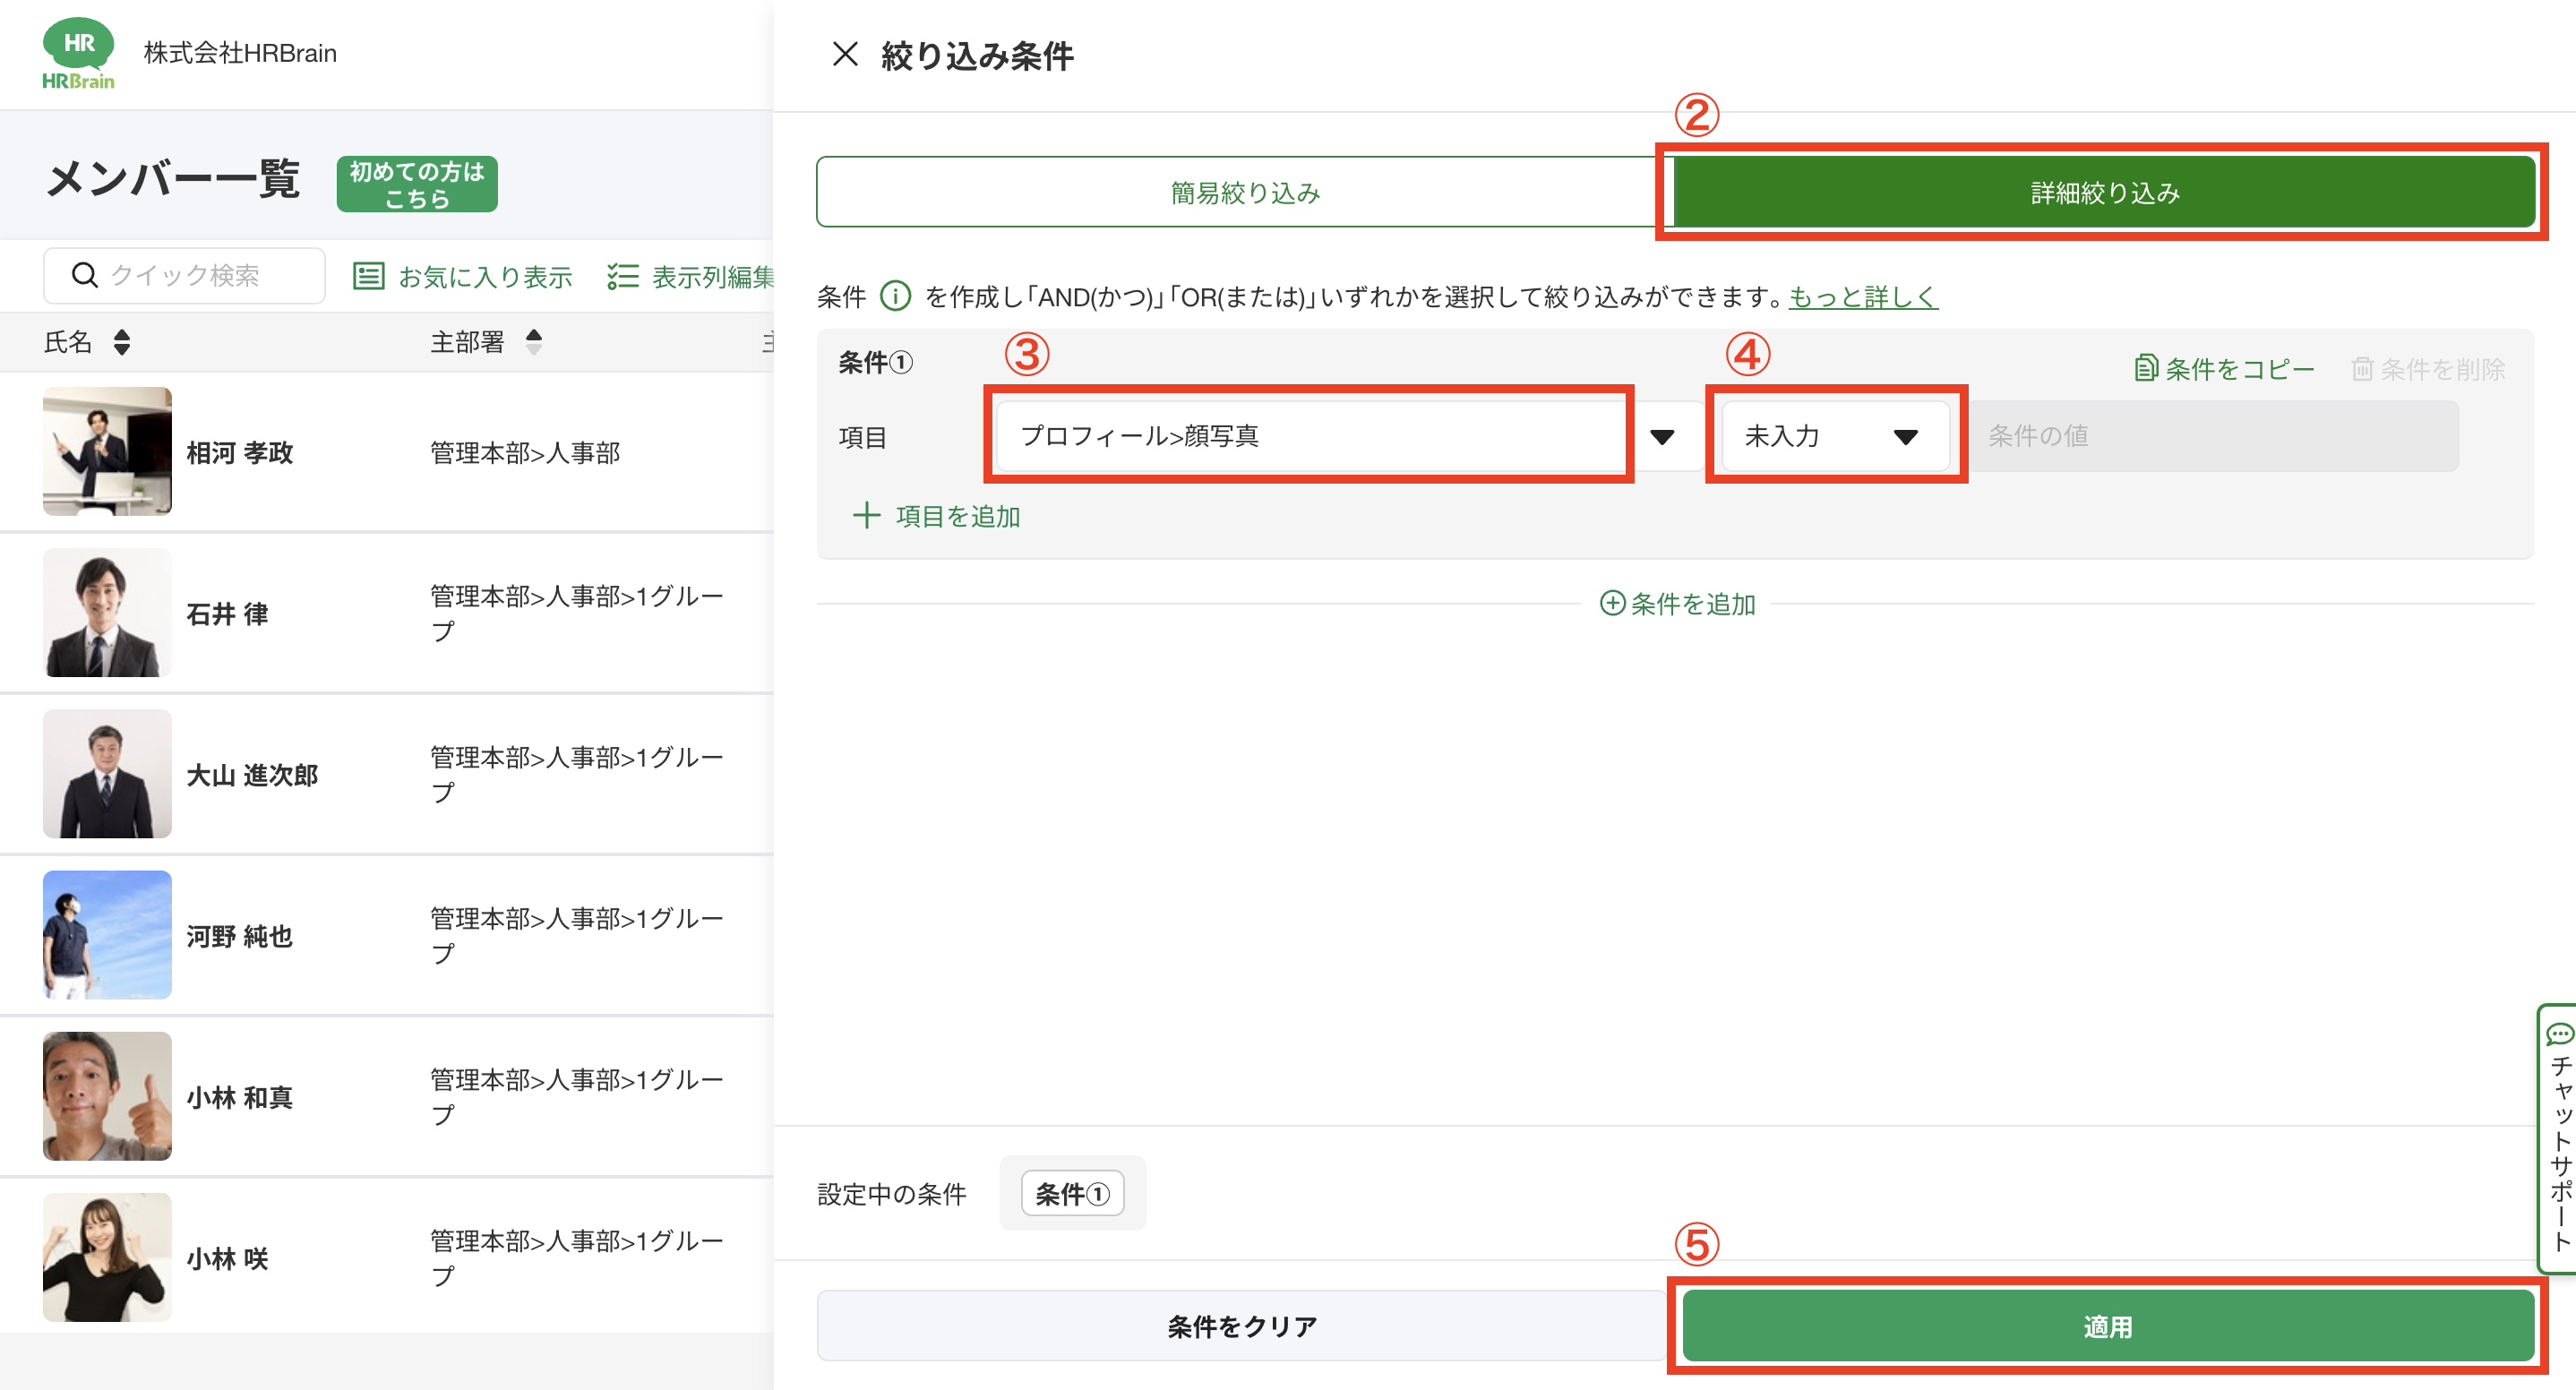Select the 詳細絞り込み tab
2576x1390 pixels.
pyautogui.click(x=2104, y=192)
